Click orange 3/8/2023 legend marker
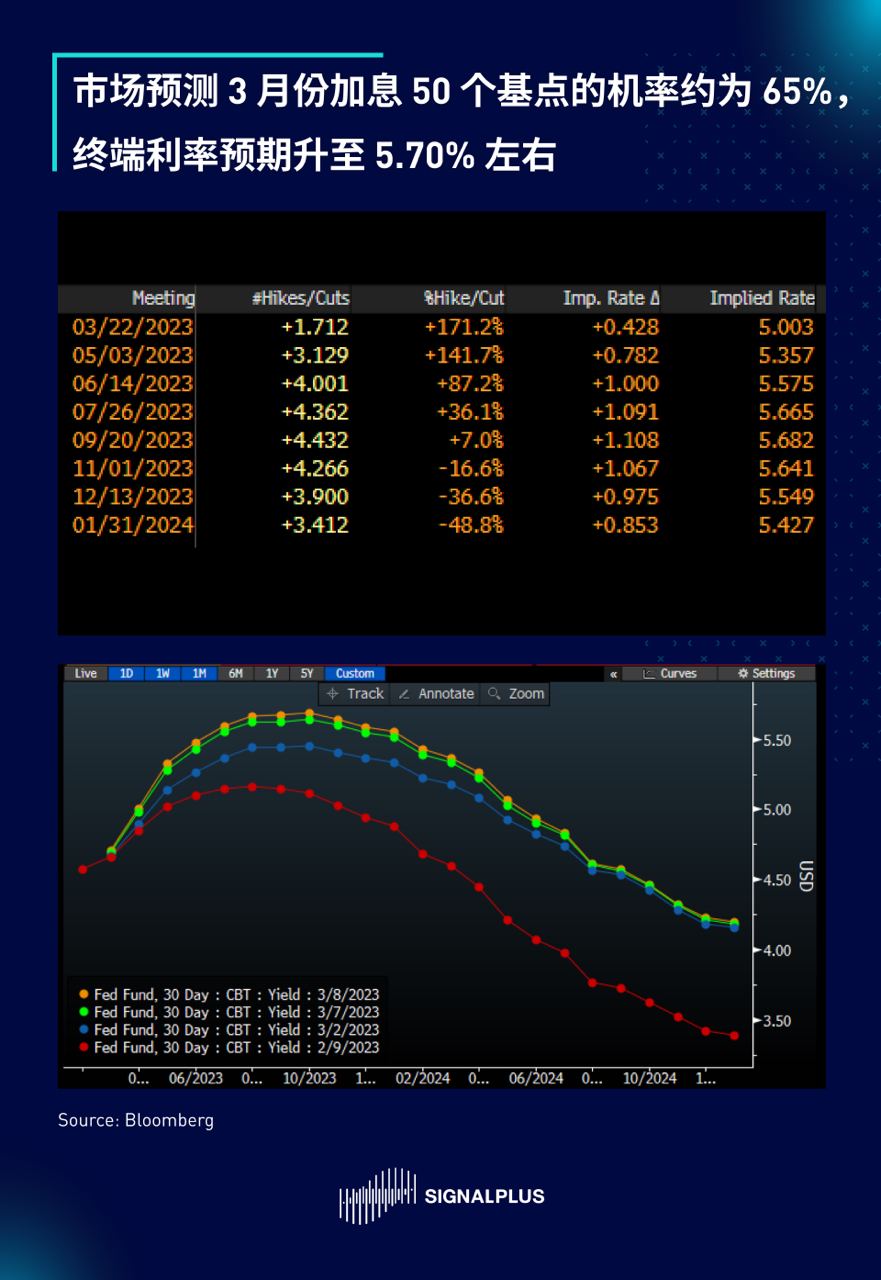This screenshot has height=1280, width=881. point(83,994)
